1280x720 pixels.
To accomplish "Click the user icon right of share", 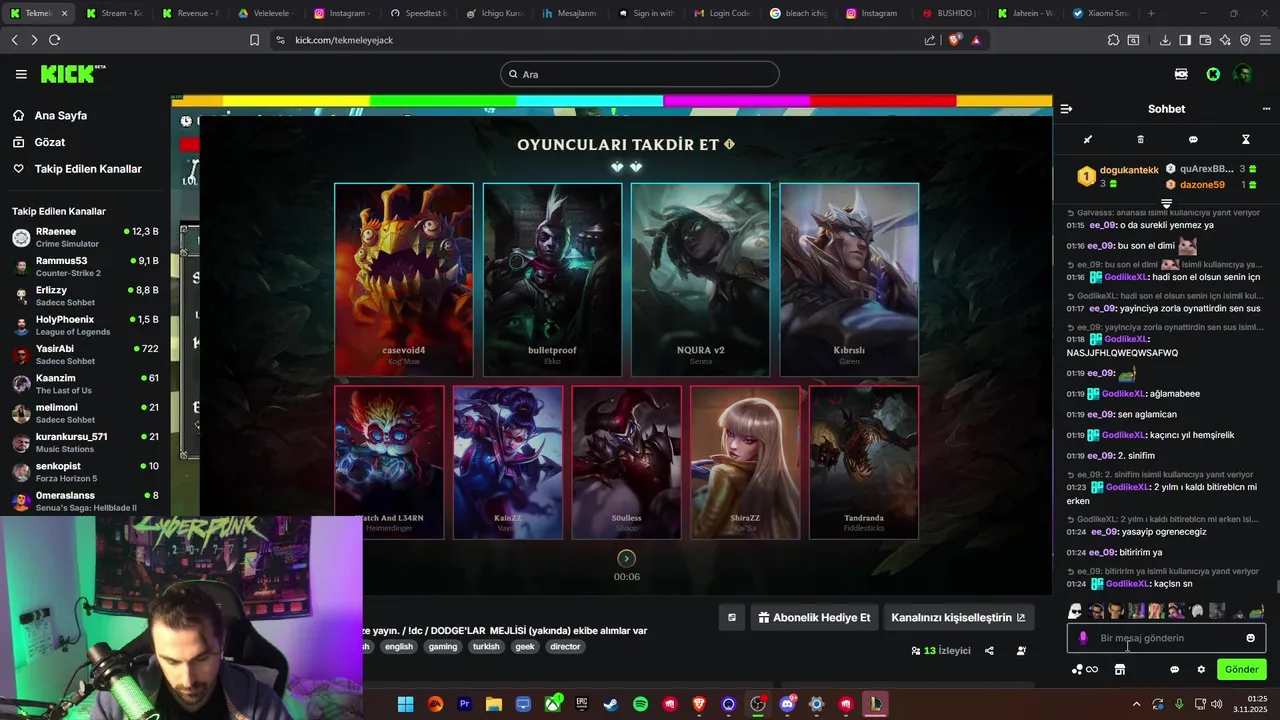I will tap(1021, 651).
